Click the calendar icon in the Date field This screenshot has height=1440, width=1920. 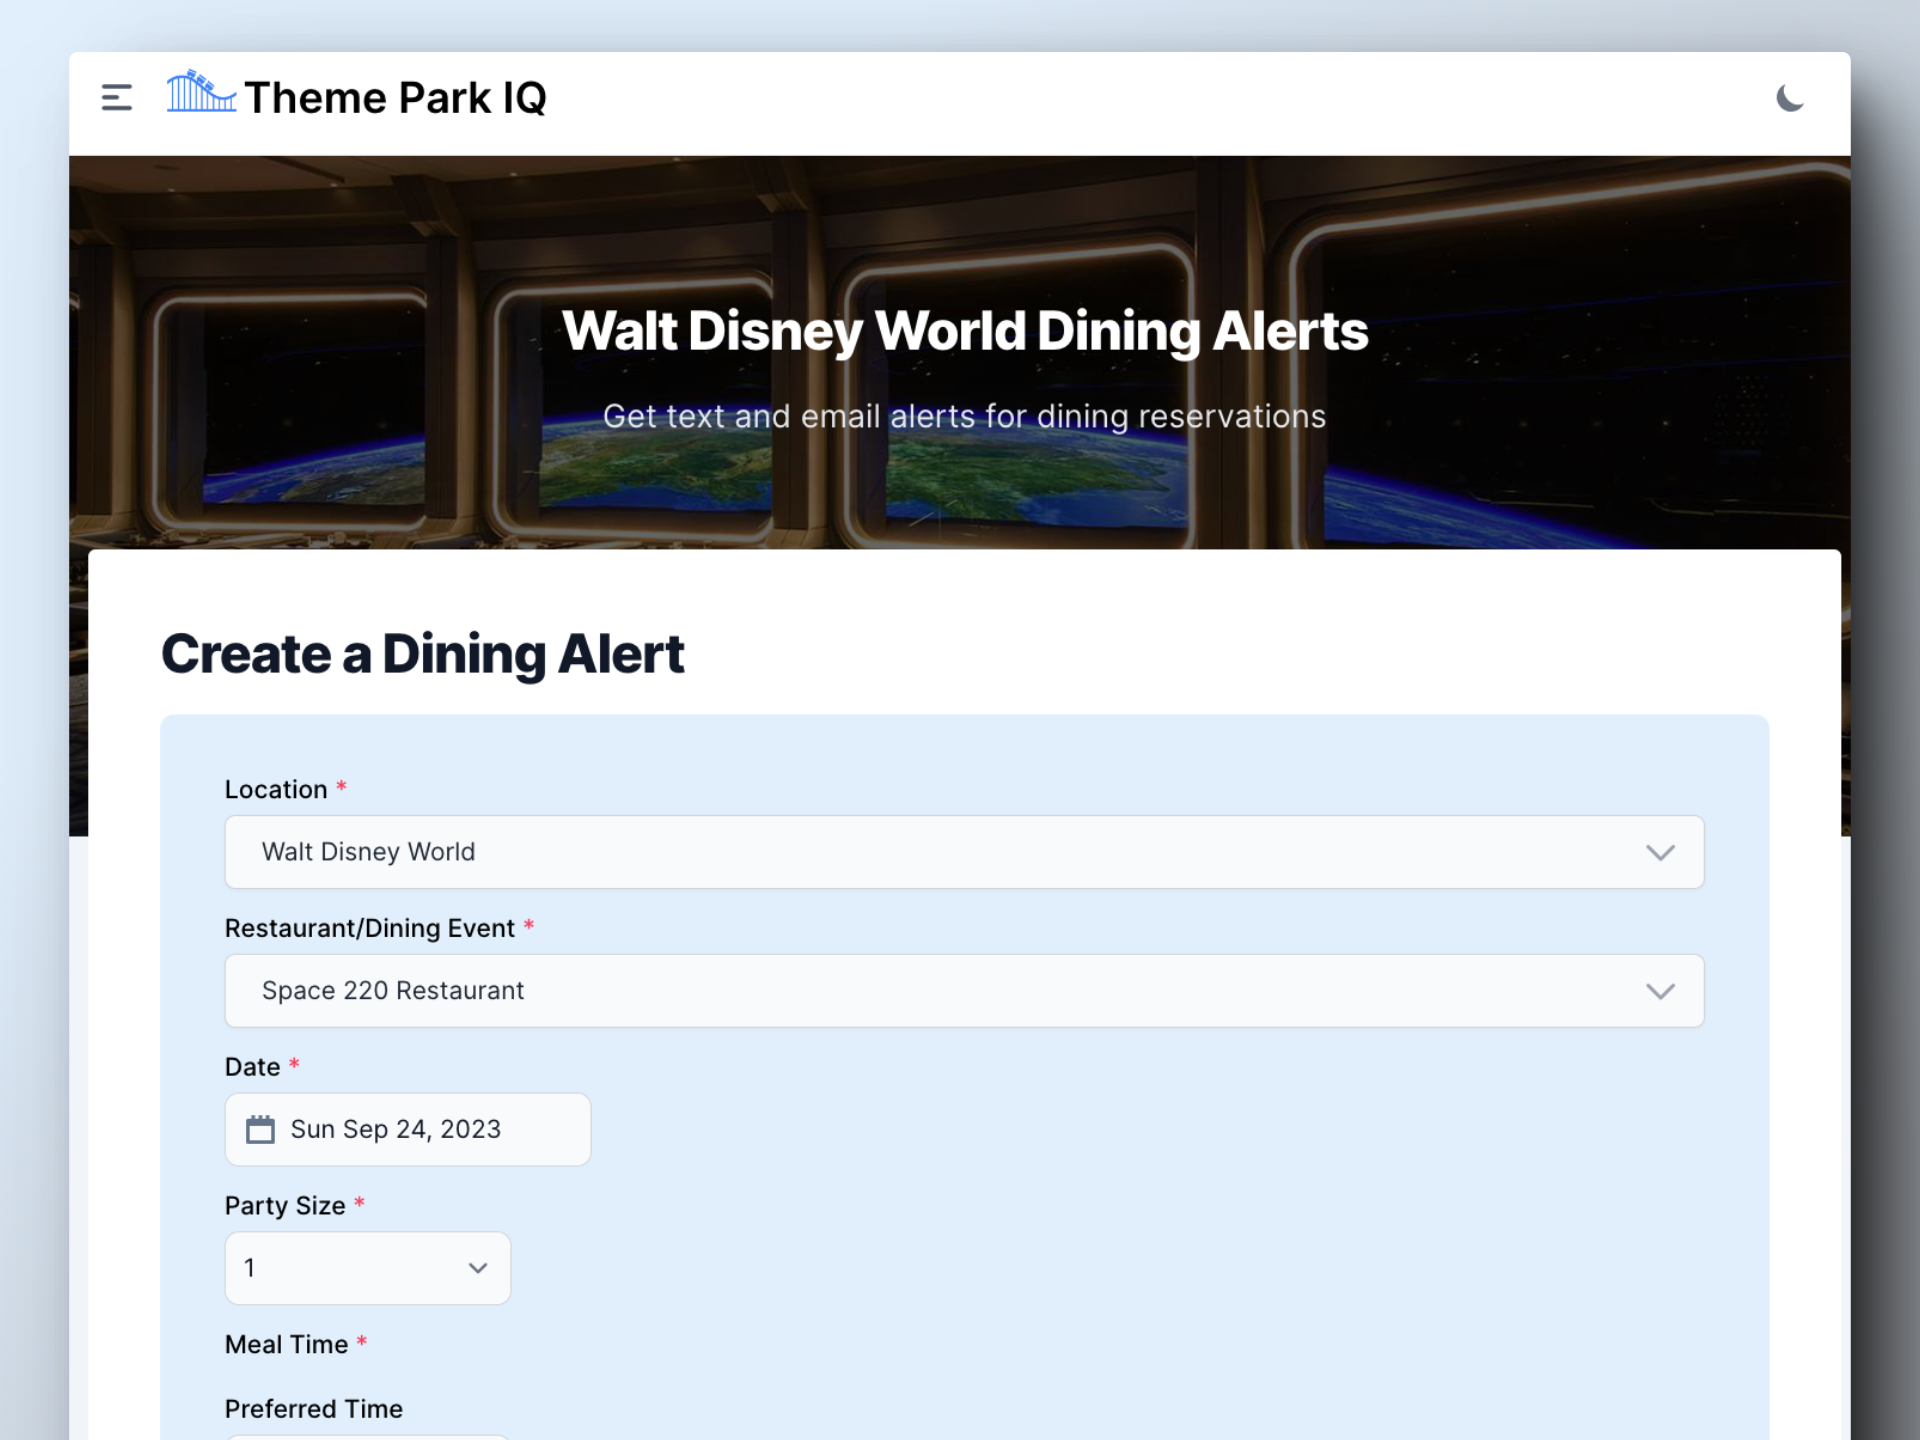pyautogui.click(x=260, y=1129)
